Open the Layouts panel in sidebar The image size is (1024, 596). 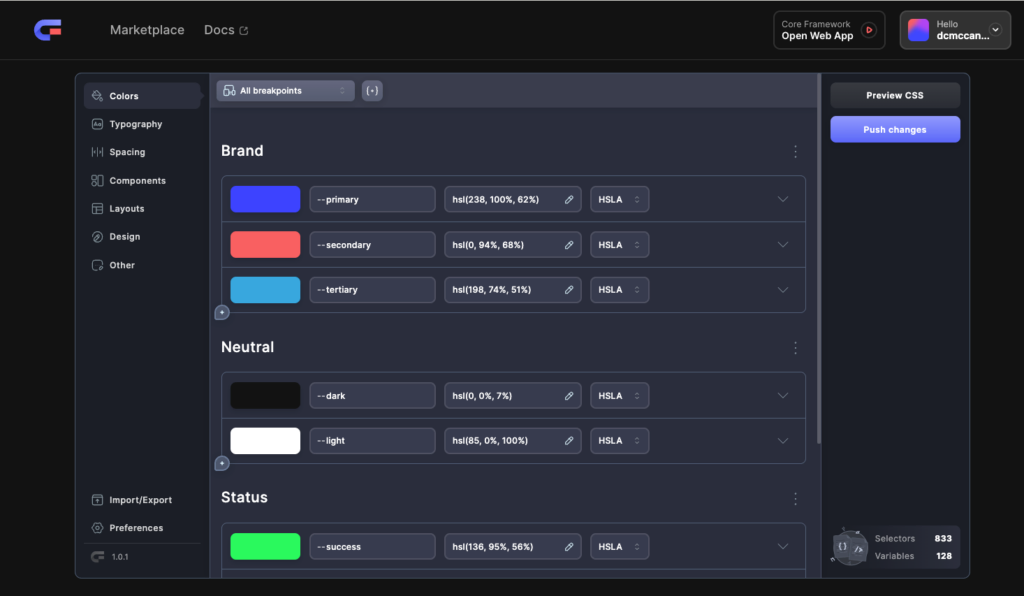tap(99, 208)
